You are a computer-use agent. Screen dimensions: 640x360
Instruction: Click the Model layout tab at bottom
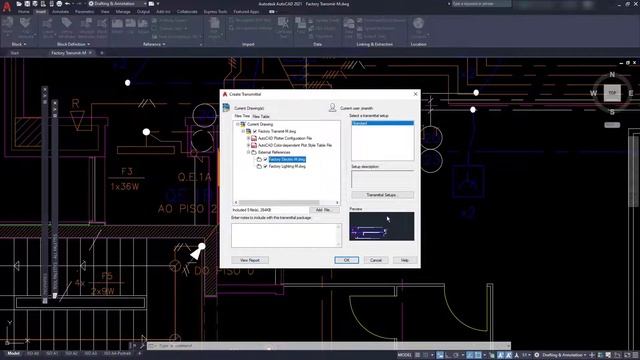pyautogui.click(x=13, y=353)
